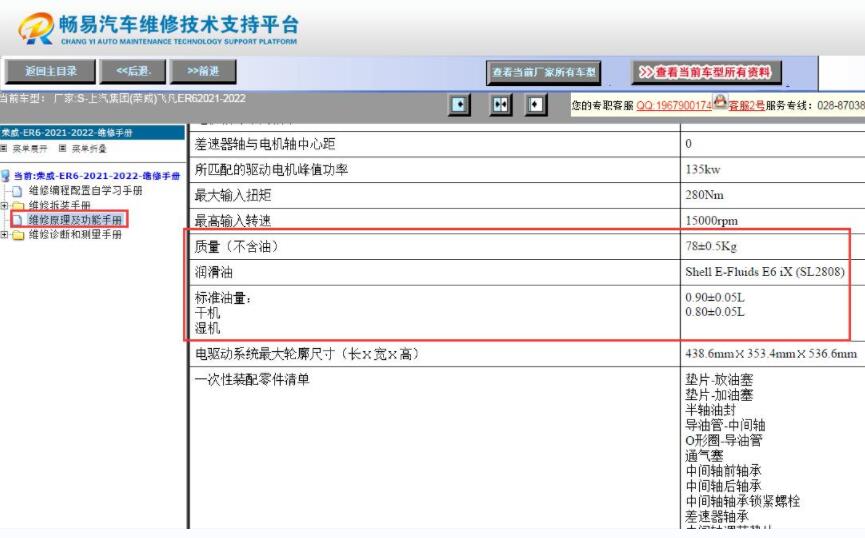865x538 pixels.
Task: Click the 标准油量 label
Action: click(223, 298)
